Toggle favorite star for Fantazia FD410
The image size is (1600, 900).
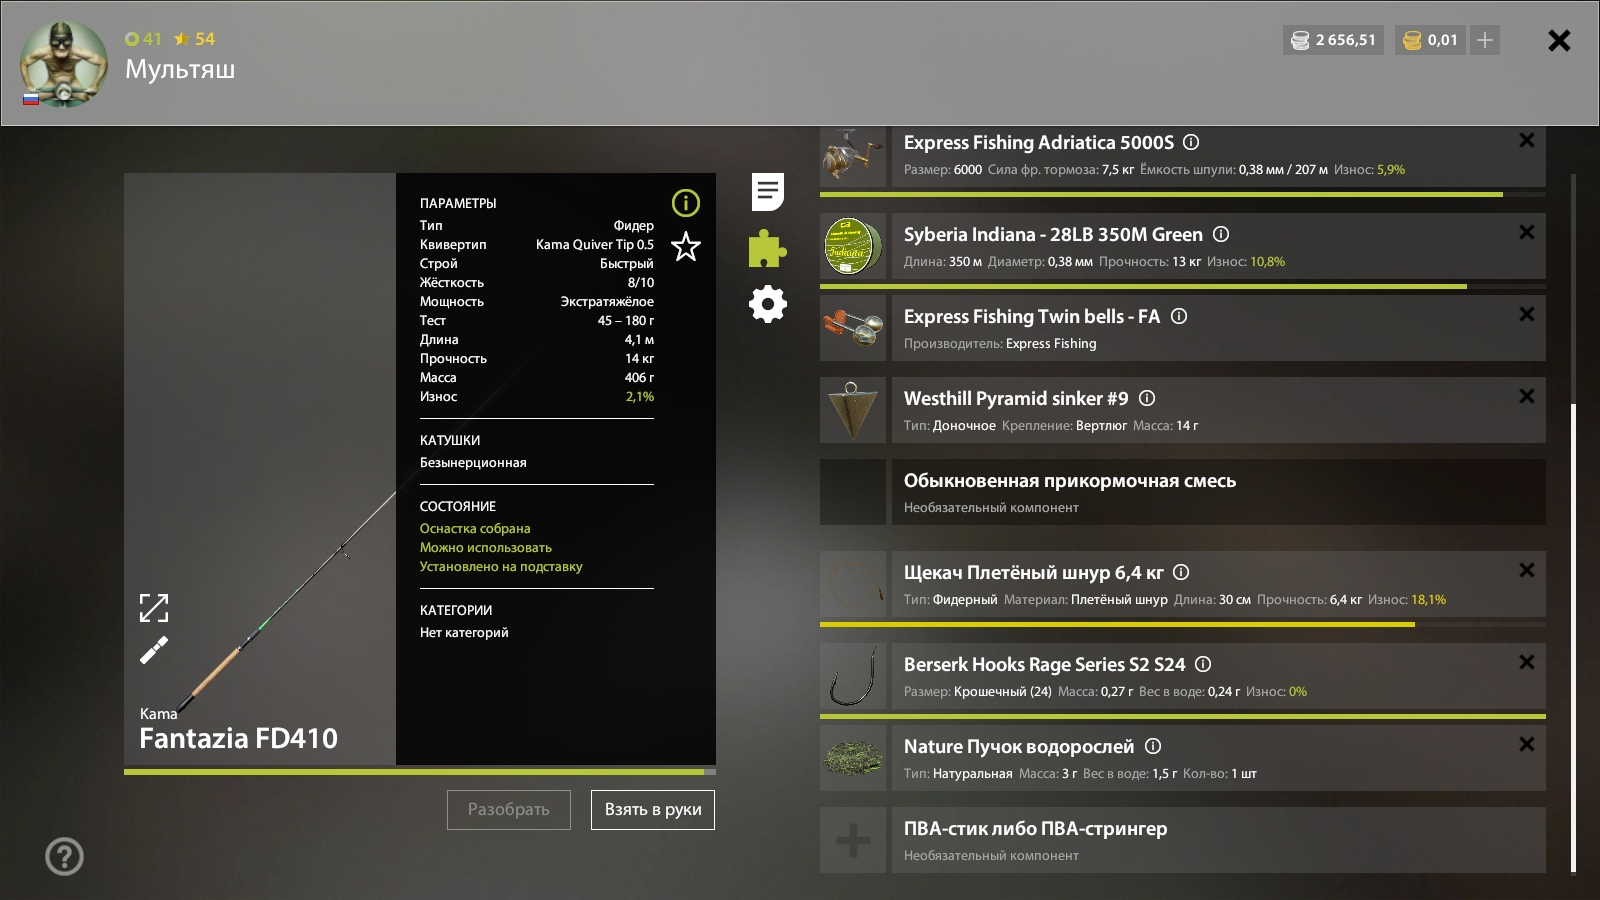685,246
